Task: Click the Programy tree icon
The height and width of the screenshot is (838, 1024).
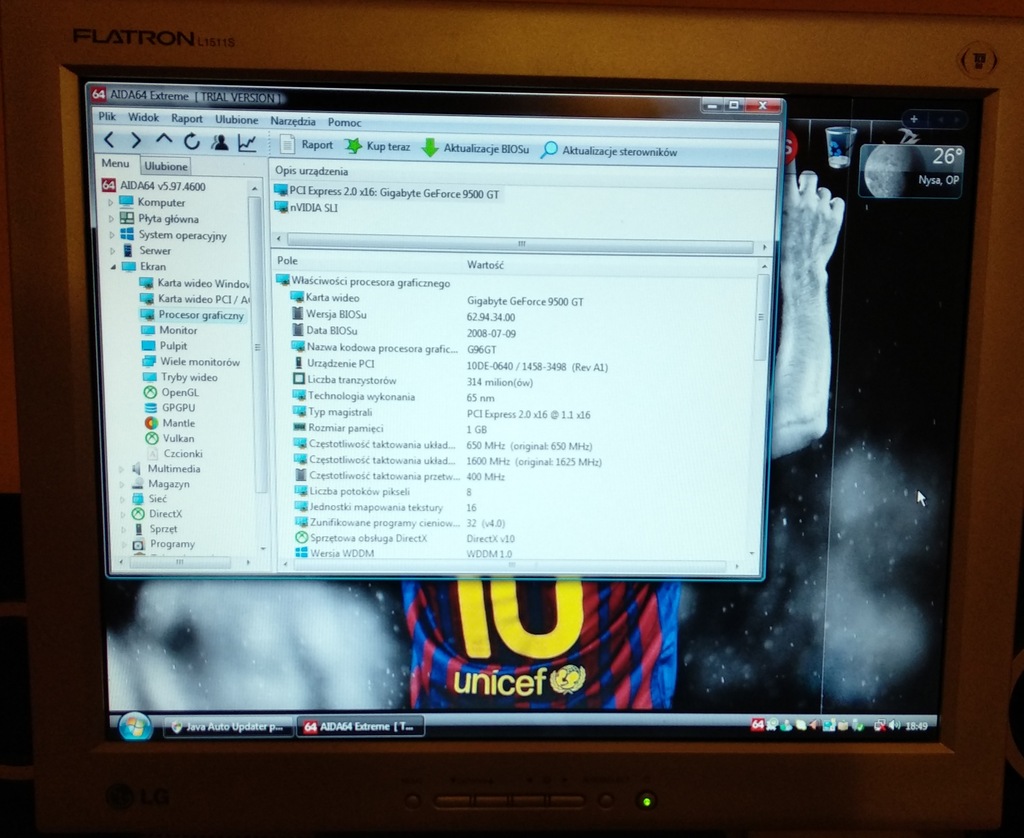Action: (138, 544)
